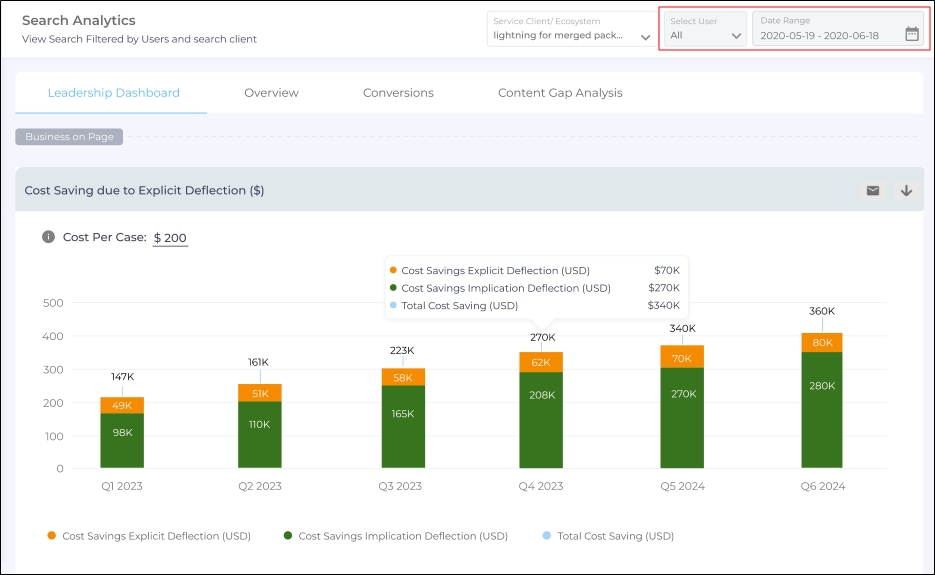Click the orange 70K segment in Q5 2024
The width and height of the screenshot is (935, 575).
click(682, 357)
